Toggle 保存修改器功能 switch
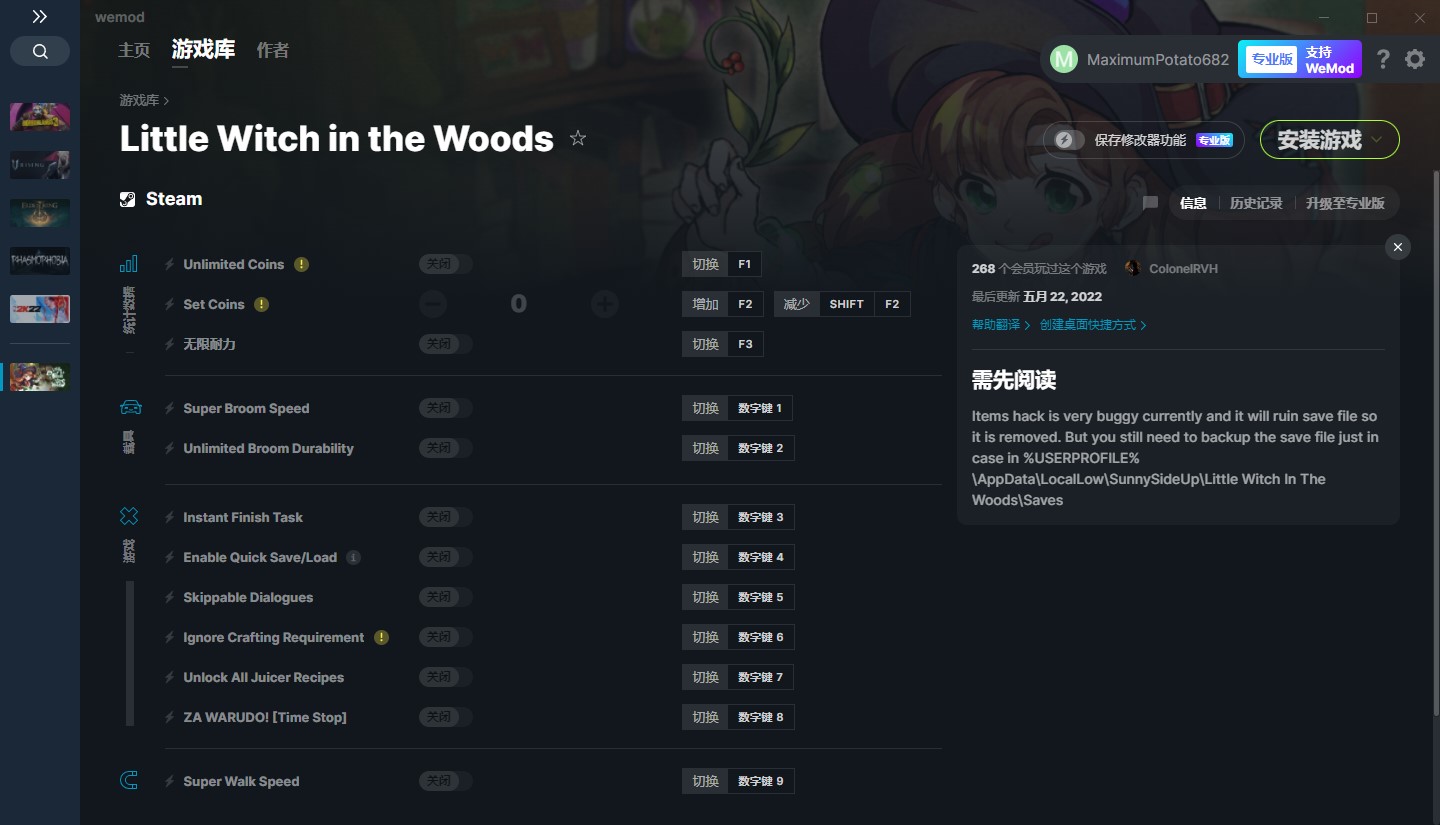This screenshot has width=1440, height=825. pos(1069,140)
